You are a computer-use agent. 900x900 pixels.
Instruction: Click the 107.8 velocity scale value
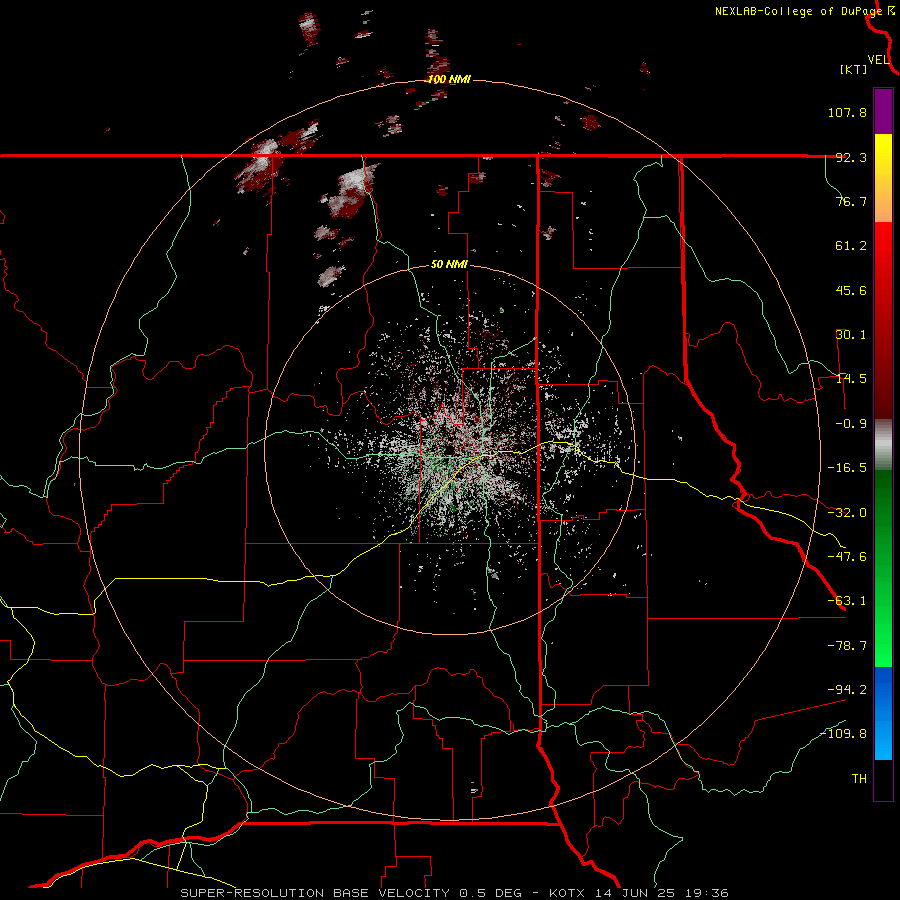pyautogui.click(x=847, y=112)
